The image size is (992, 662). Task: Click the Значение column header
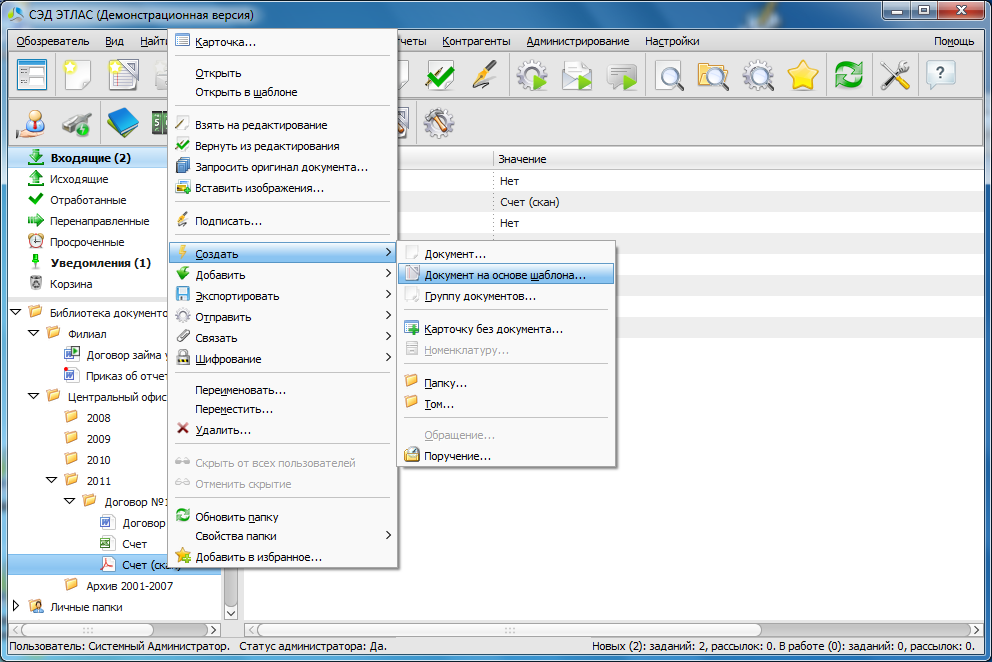coord(522,159)
